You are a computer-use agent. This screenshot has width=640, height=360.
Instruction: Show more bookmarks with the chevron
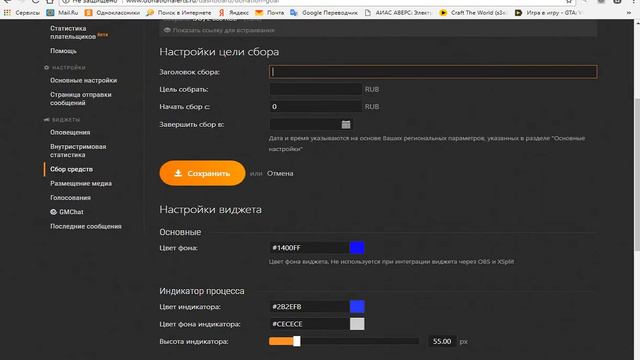tap(630, 13)
